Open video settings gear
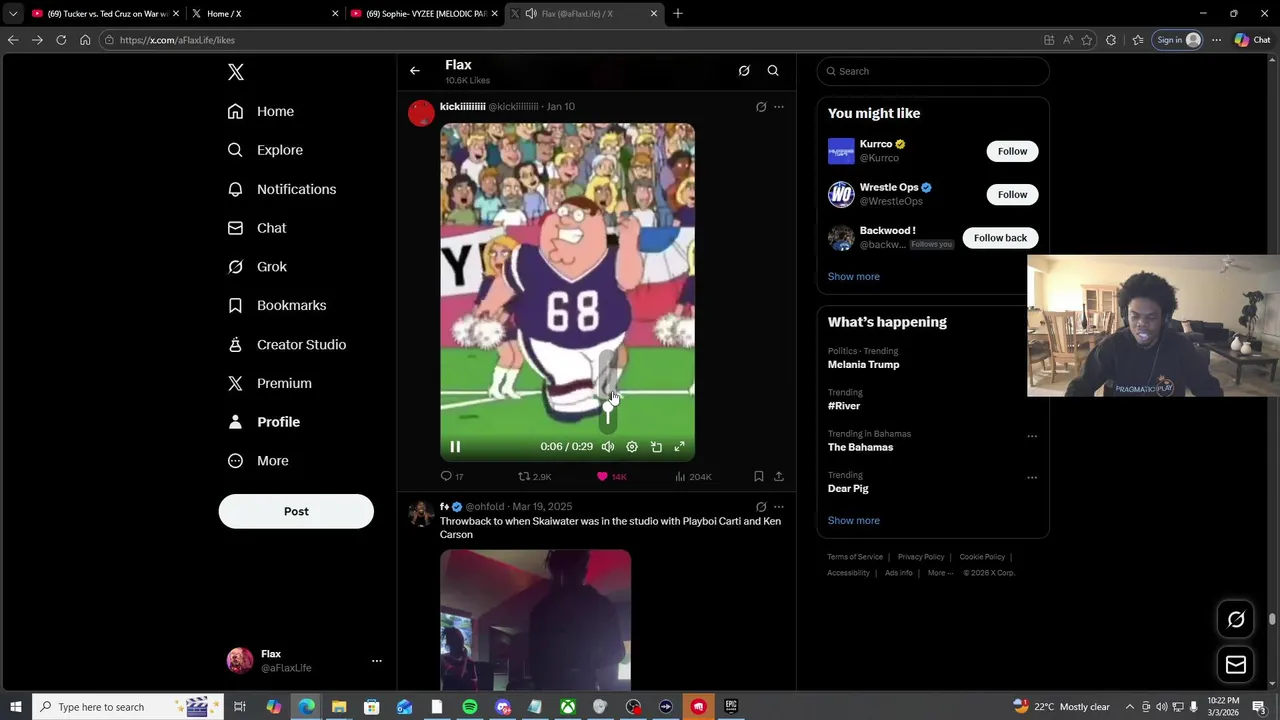The height and width of the screenshot is (720, 1280). pos(632,447)
